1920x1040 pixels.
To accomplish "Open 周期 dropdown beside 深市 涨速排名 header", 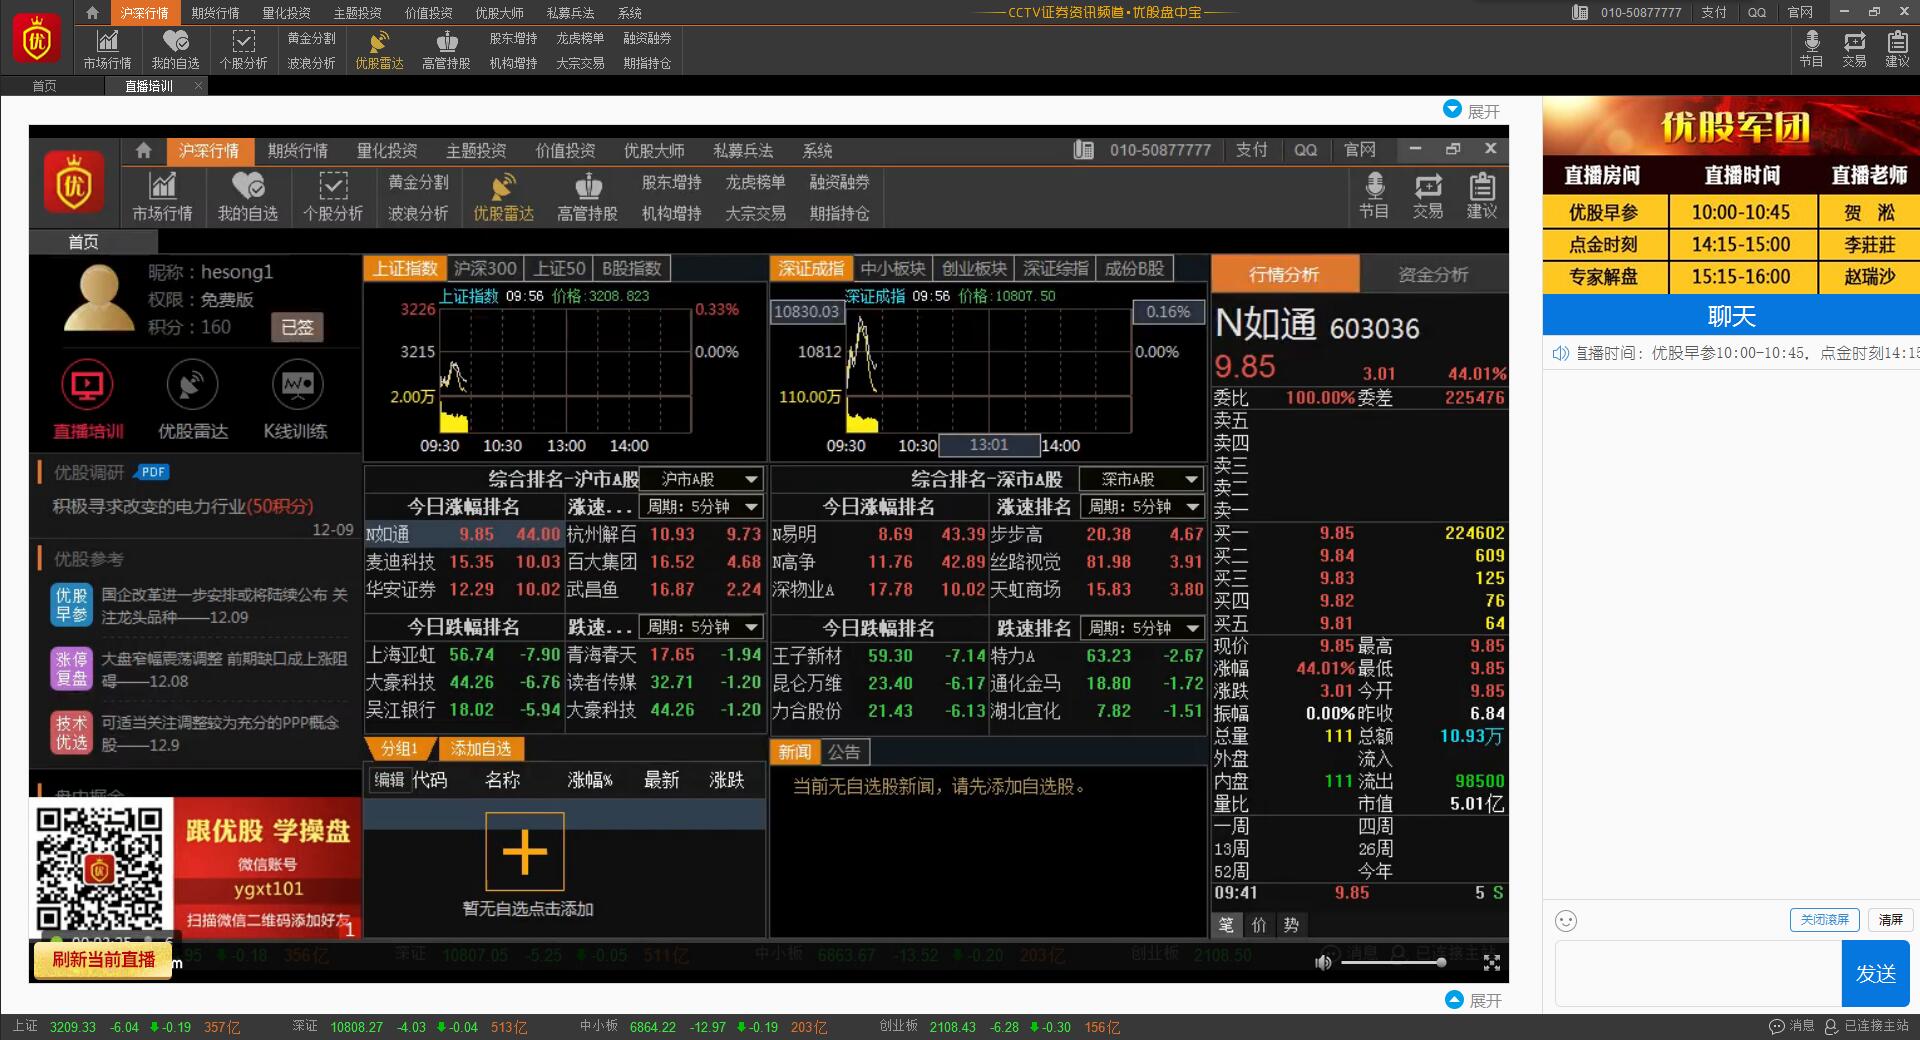I will coord(1143,507).
